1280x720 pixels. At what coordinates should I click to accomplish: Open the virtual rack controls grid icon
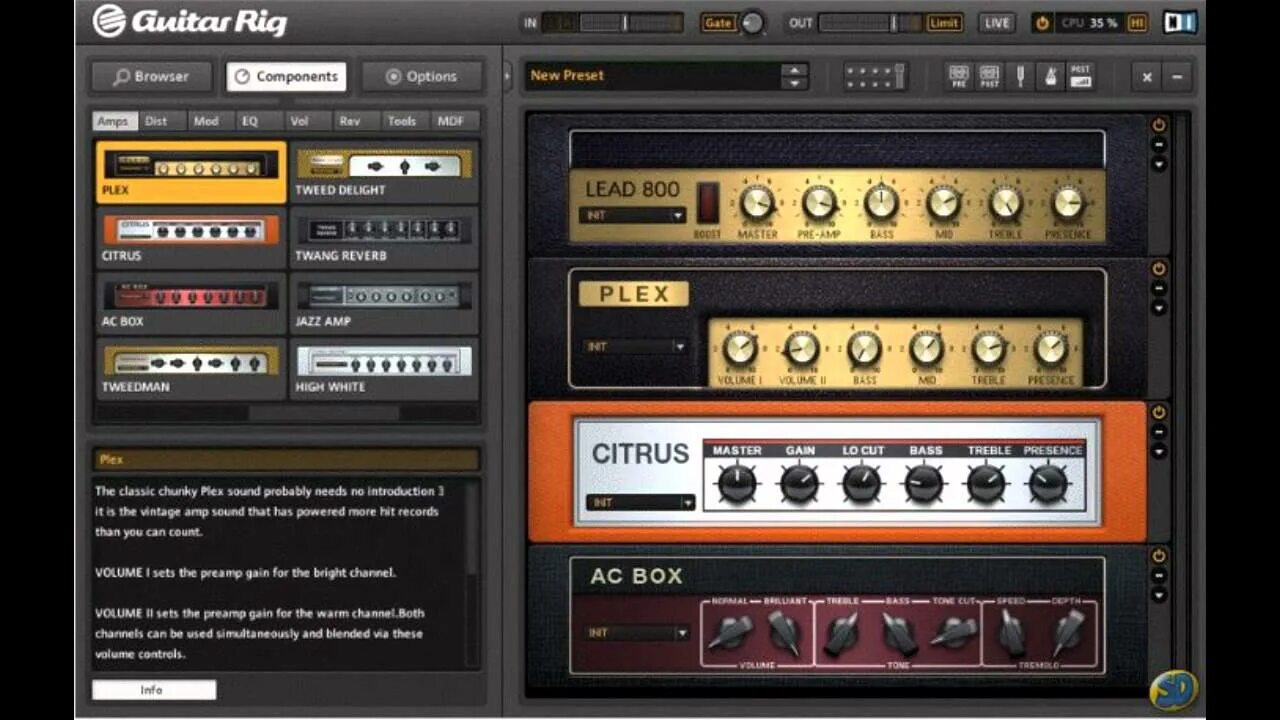(876, 77)
